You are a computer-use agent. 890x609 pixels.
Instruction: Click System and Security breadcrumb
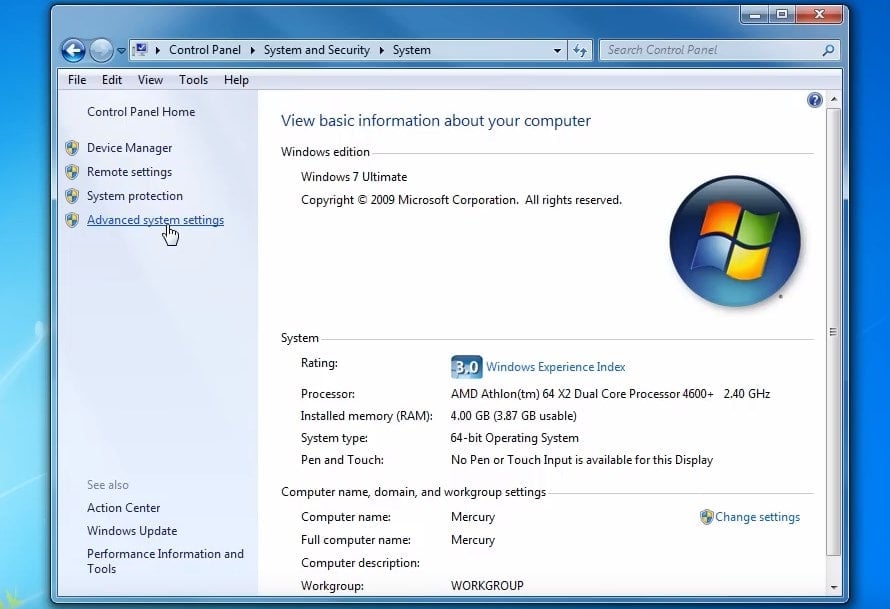pyautogui.click(x=317, y=50)
